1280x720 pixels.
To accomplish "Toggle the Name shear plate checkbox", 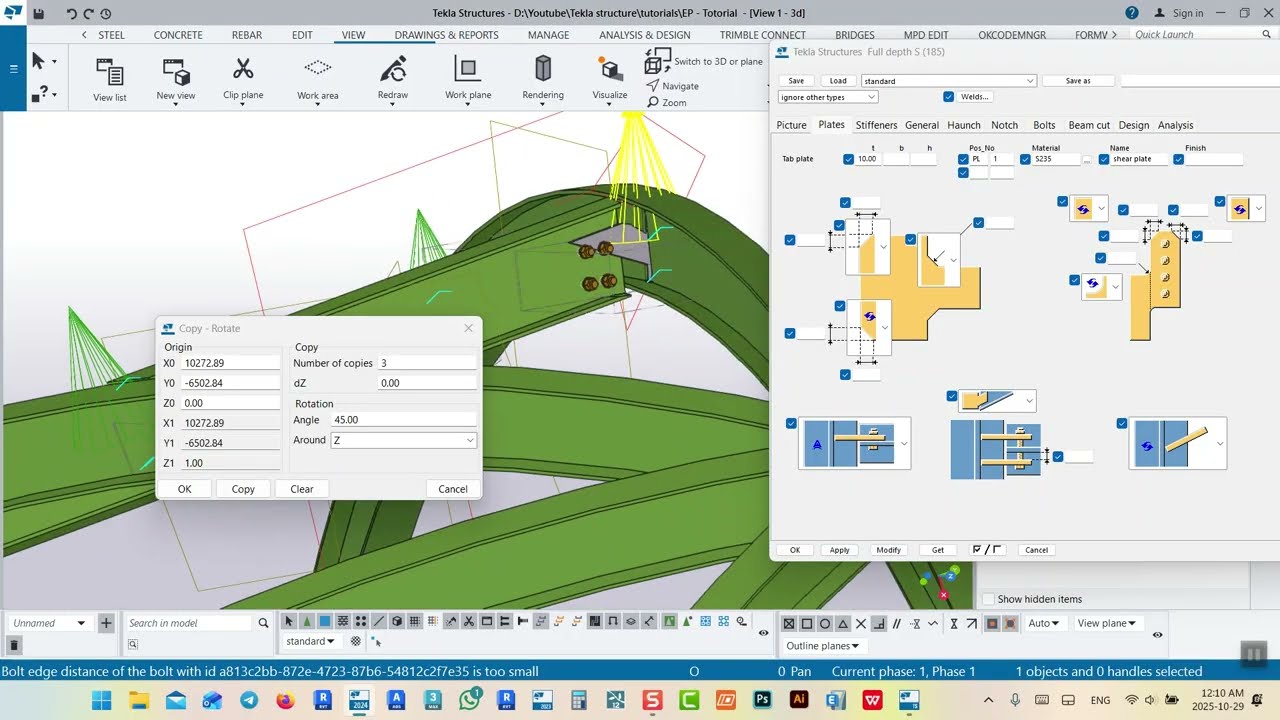I will click(1104, 159).
